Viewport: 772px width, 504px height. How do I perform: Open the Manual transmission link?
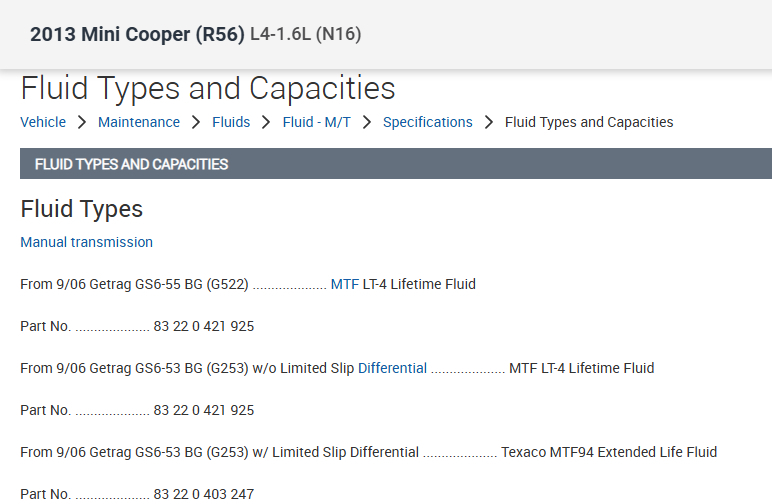tap(86, 242)
